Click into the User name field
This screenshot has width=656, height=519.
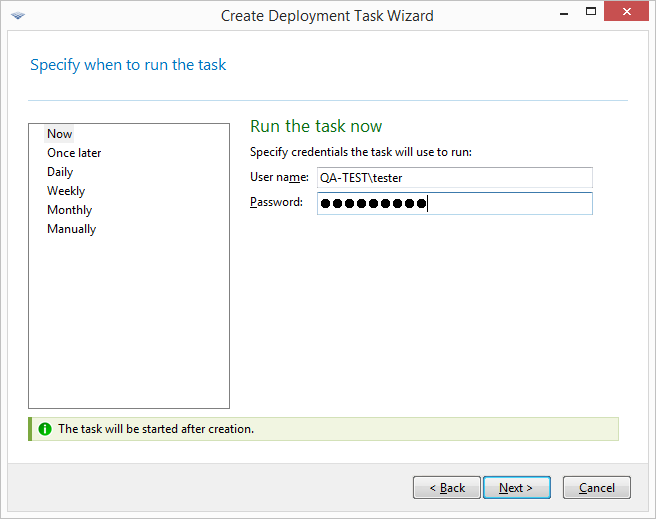[x=454, y=178]
